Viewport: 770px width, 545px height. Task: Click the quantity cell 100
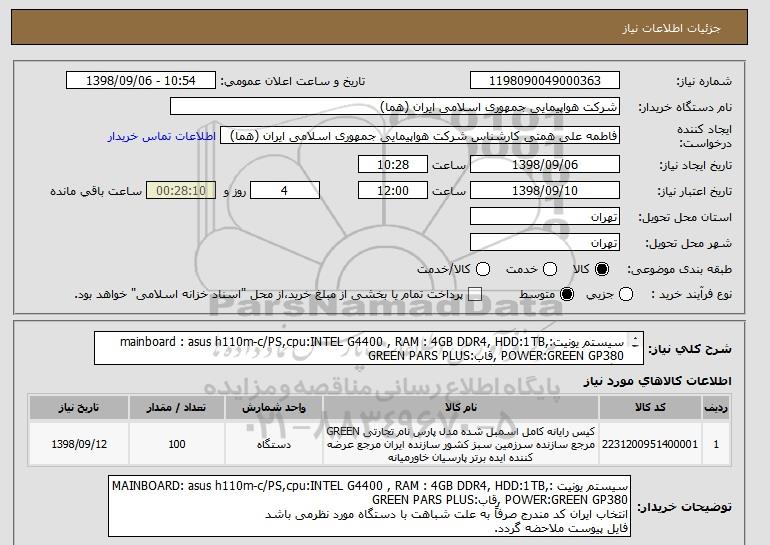click(177, 444)
